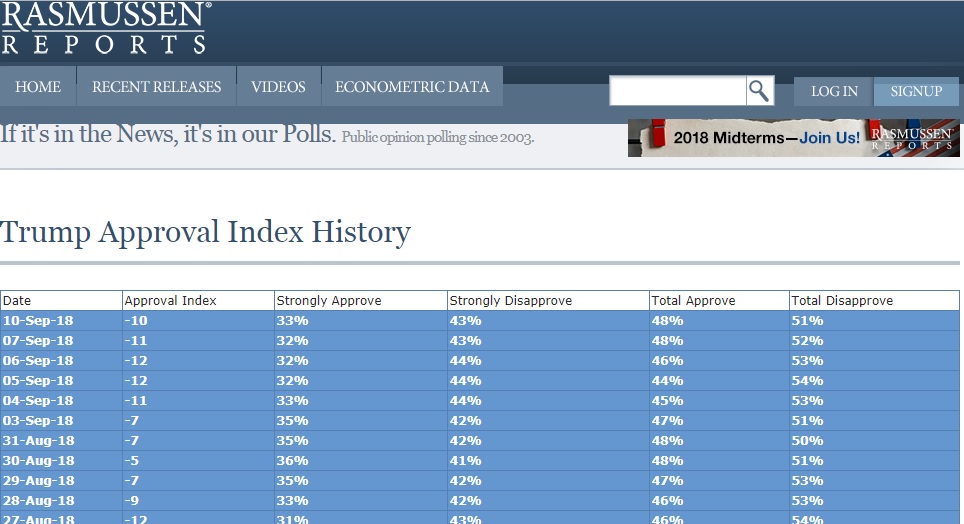Click the Rasmussen Reports logo
The height and width of the screenshot is (524, 964).
pyautogui.click(x=106, y=28)
